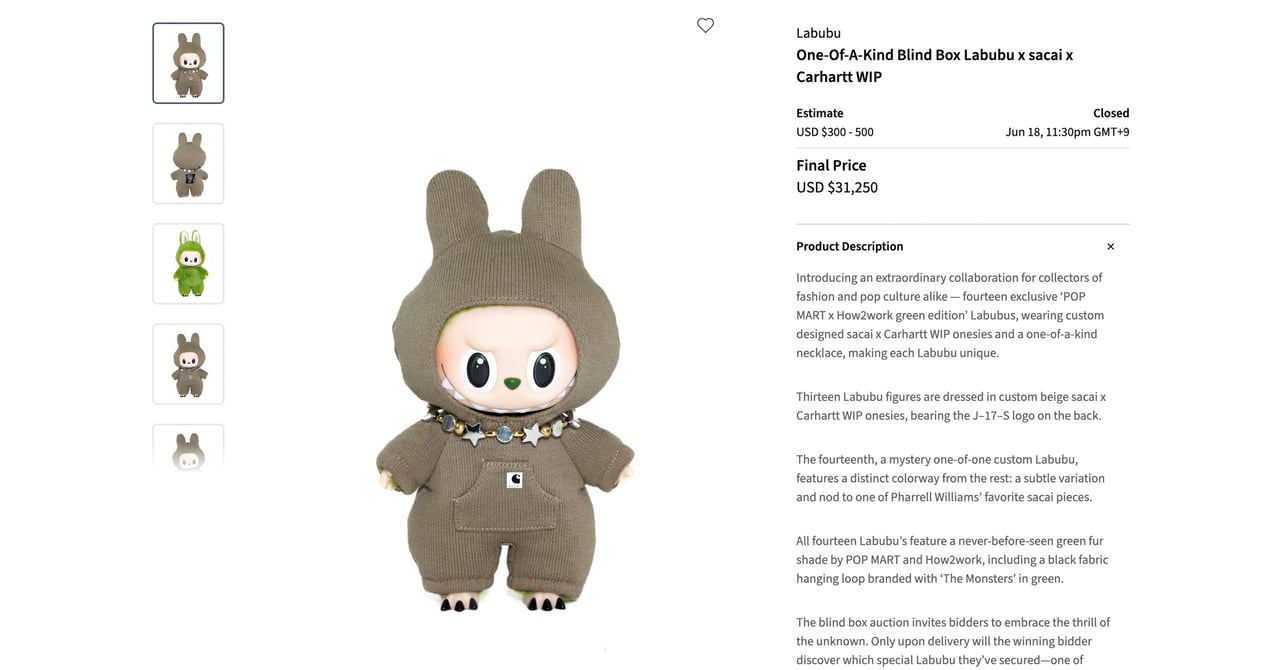The width and height of the screenshot is (1280, 670).
Task: Click the Labubu brand name link
Action: coord(818,33)
